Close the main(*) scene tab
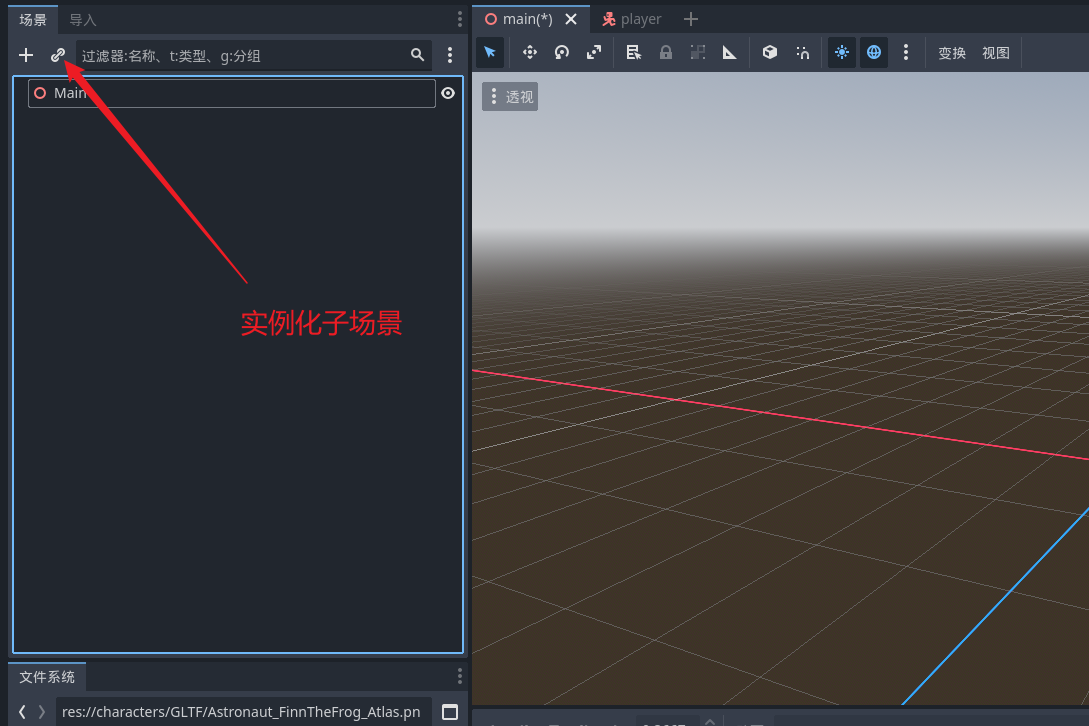 (571, 19)
